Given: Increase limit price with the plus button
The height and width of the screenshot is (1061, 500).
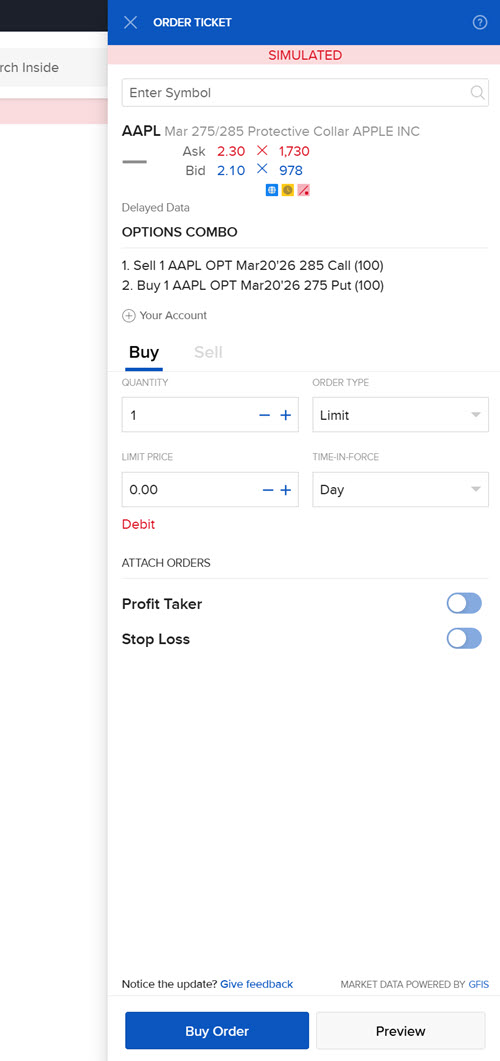Looking at the screenshot, I should click(286, 490).
